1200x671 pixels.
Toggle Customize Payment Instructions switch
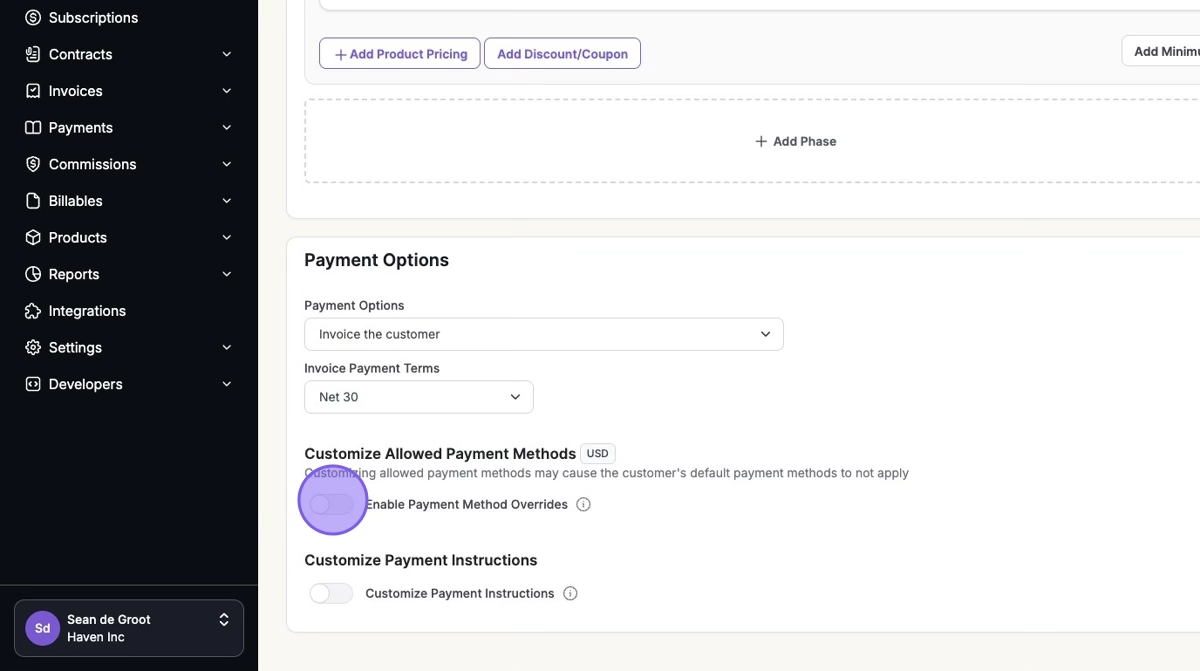tap(331, 594)
